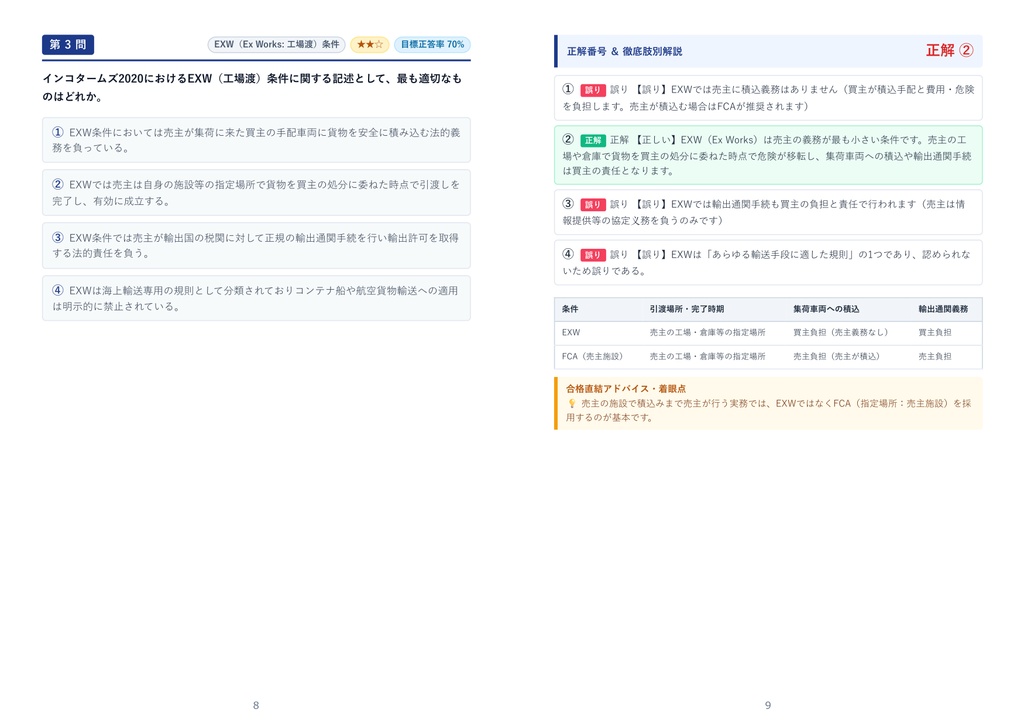This screenshot has width=1024, height=727.
Task: Click the star difficulty rating badge
Action: [x=370, y=44]
